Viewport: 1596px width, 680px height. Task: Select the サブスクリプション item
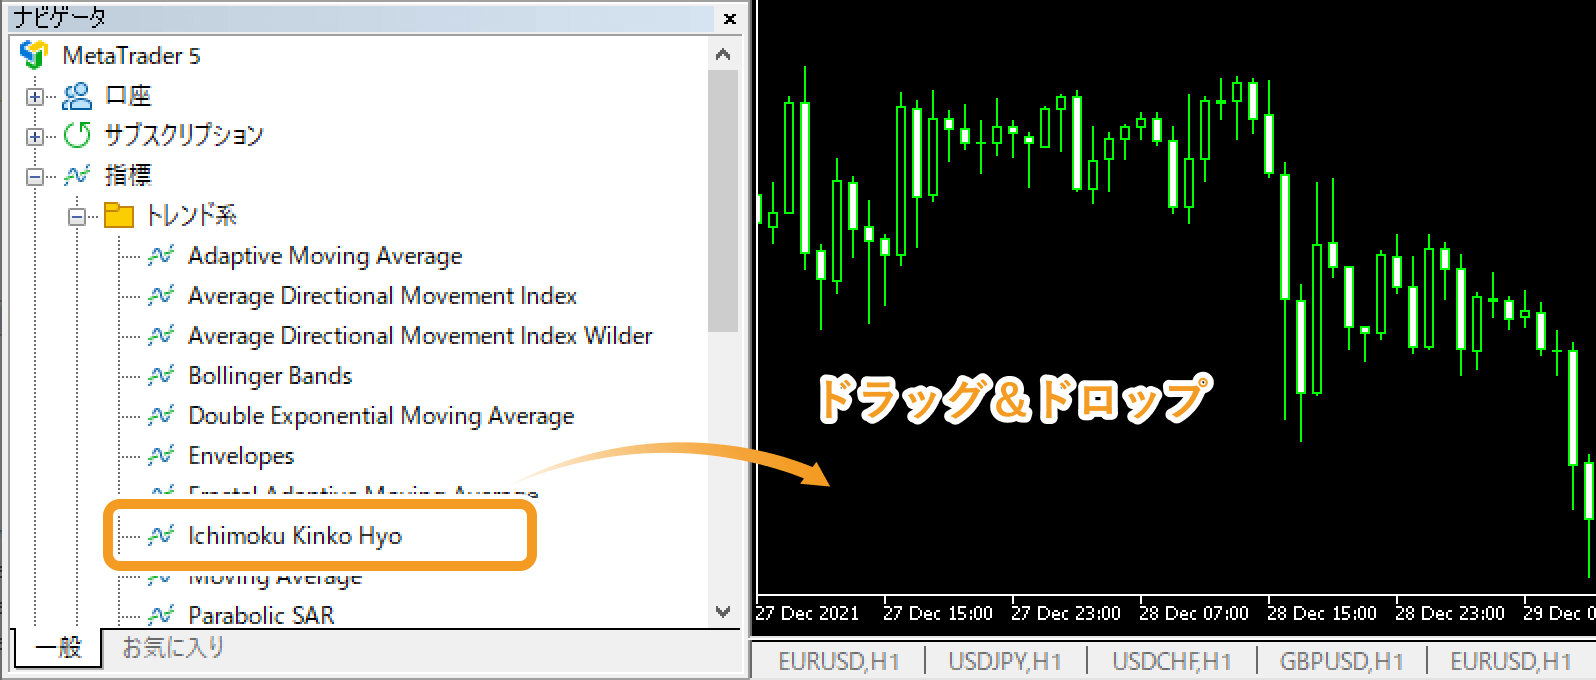click(184, 135)
